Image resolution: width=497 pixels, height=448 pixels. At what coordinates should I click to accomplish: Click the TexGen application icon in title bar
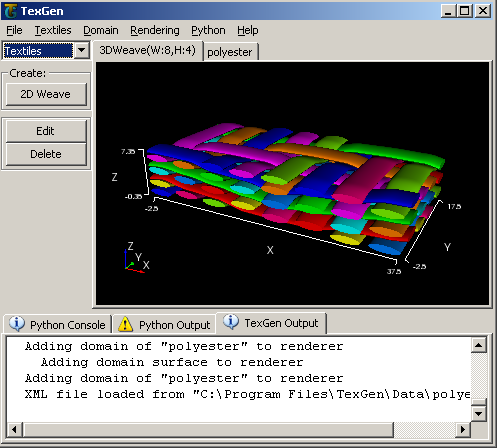coord(10,11)
